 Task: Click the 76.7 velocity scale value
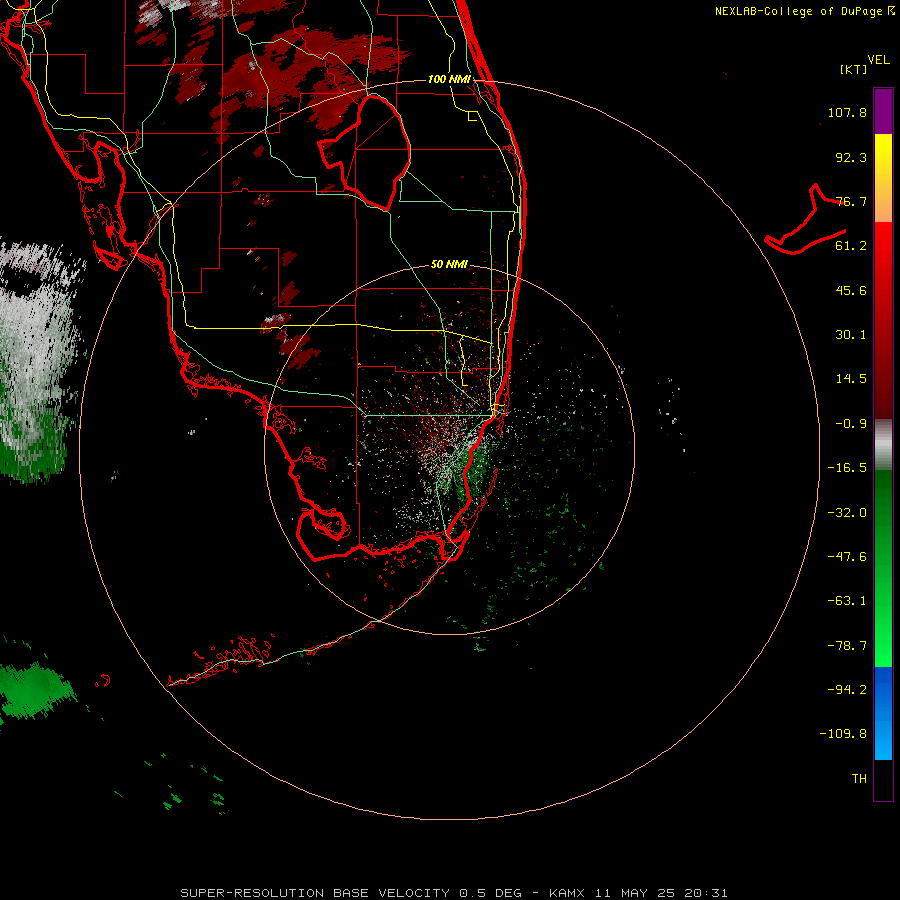click(x=851, y=201)
